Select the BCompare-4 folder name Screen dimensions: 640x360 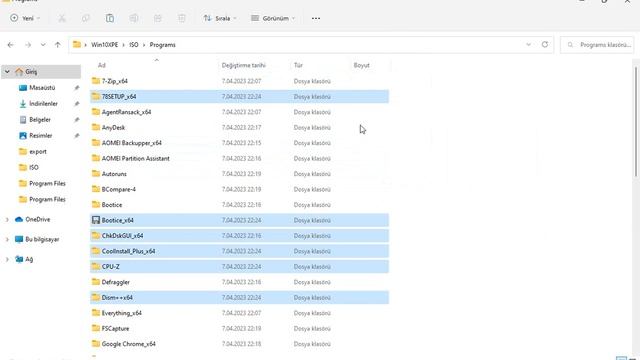(119, 190)
